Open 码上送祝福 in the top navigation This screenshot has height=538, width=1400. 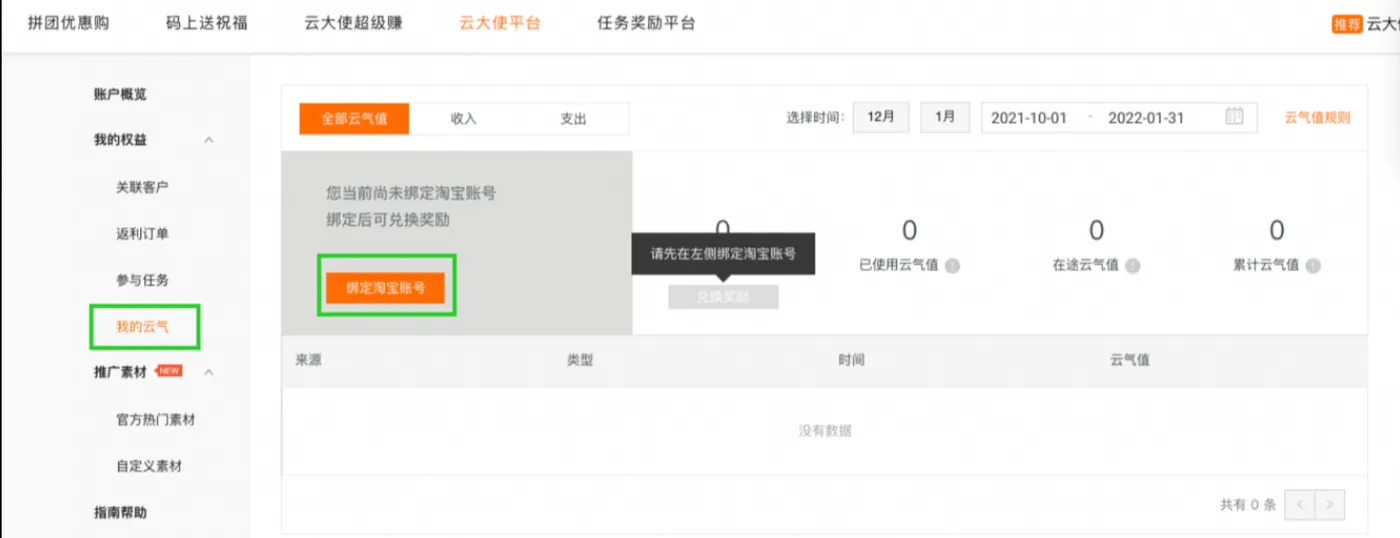point(207,23)
